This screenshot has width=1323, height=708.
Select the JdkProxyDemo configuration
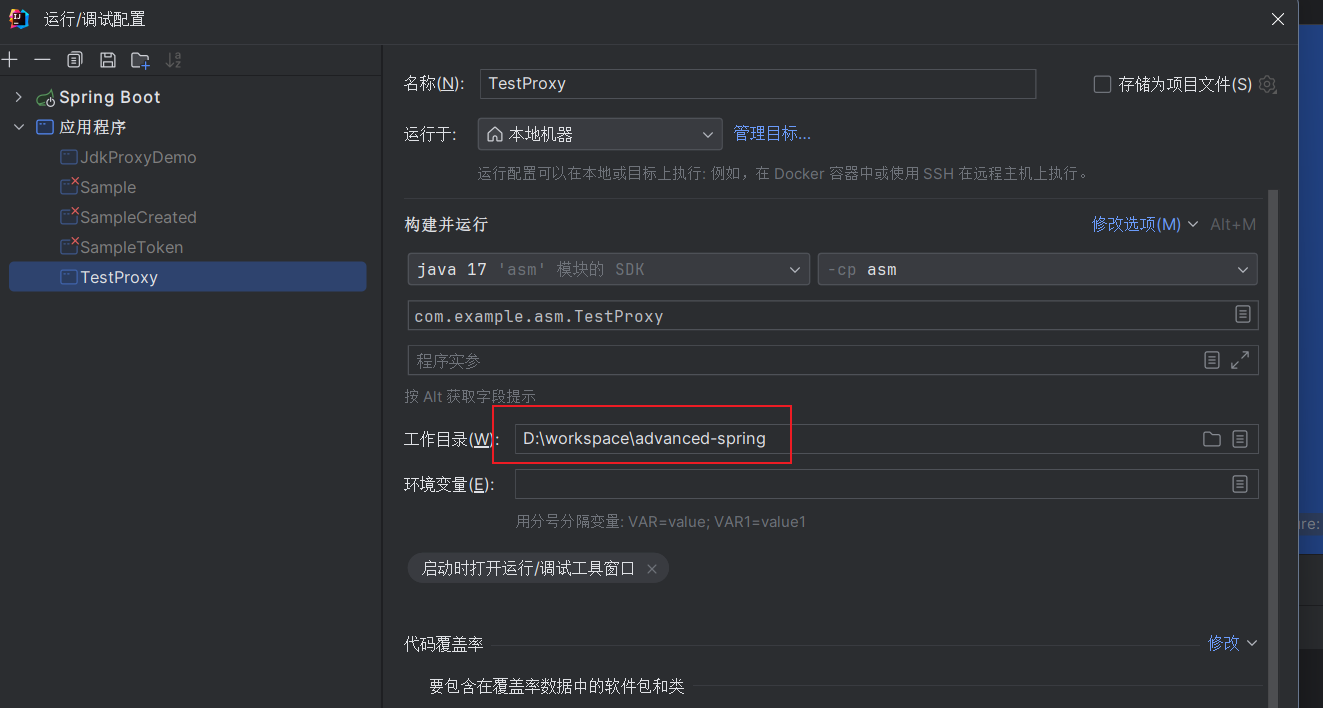138,157
